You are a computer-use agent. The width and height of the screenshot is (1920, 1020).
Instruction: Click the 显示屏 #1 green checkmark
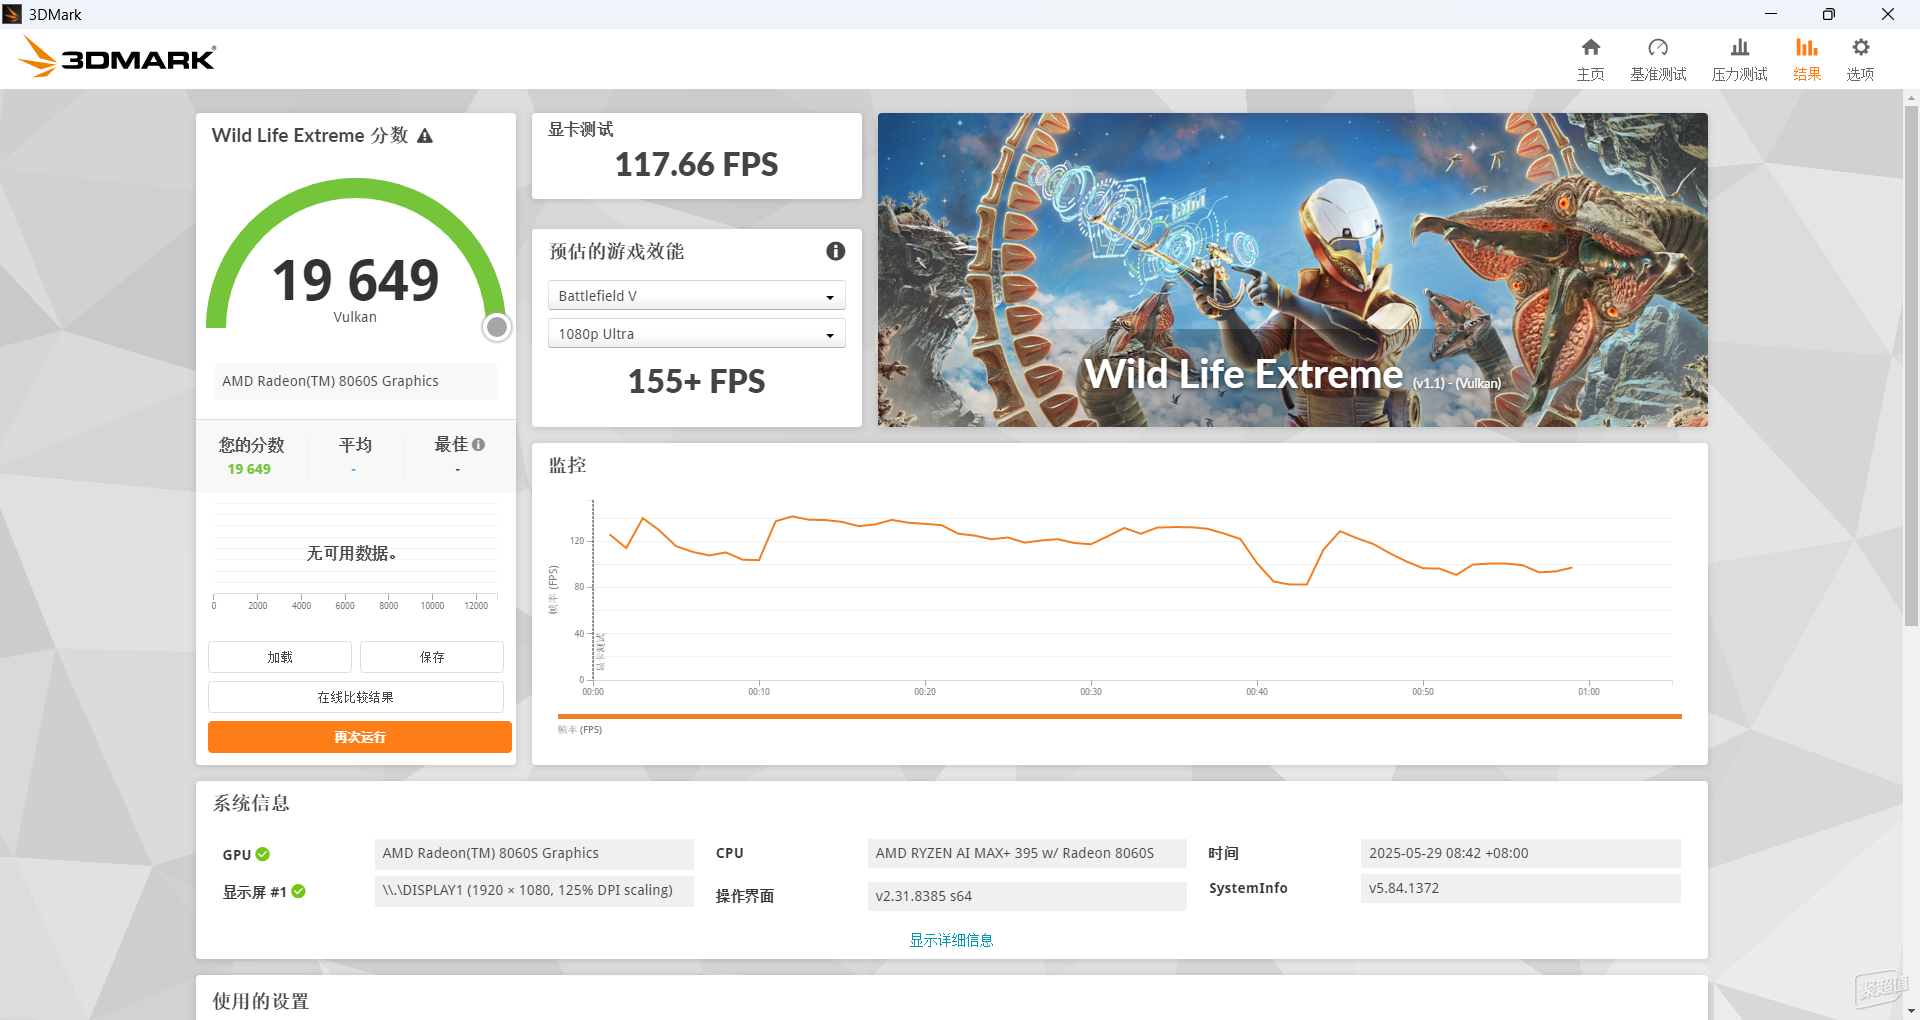pyautogui.click(x=298, y=891)
